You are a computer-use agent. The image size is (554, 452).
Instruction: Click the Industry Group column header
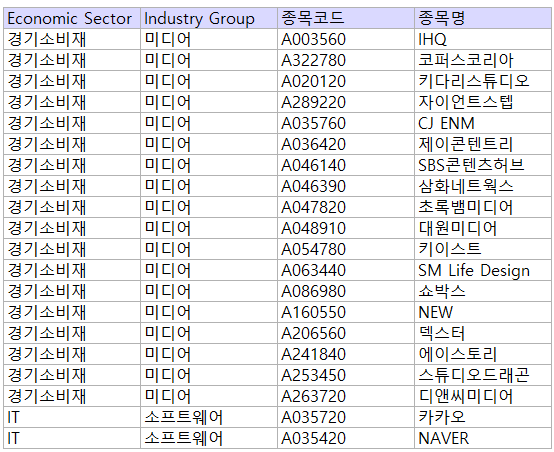(209, 18)
